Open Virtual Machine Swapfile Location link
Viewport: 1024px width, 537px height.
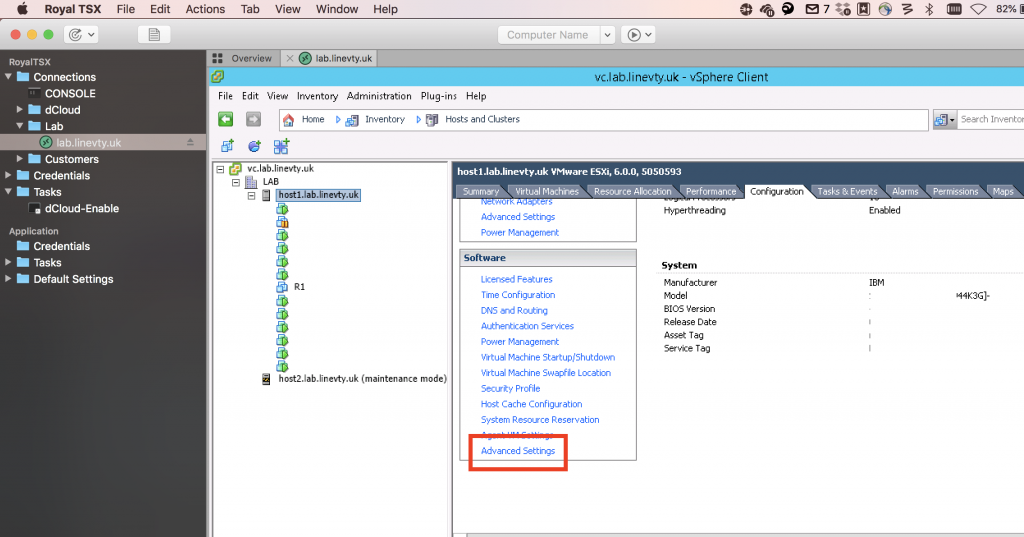[x=546, y=372]
